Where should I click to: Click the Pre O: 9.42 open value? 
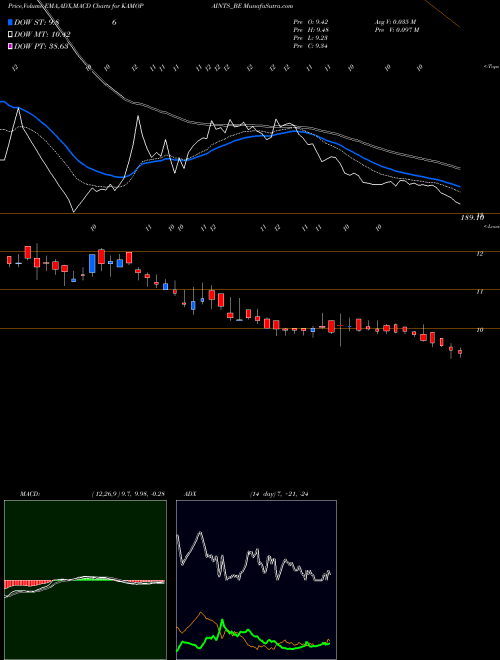311,21
